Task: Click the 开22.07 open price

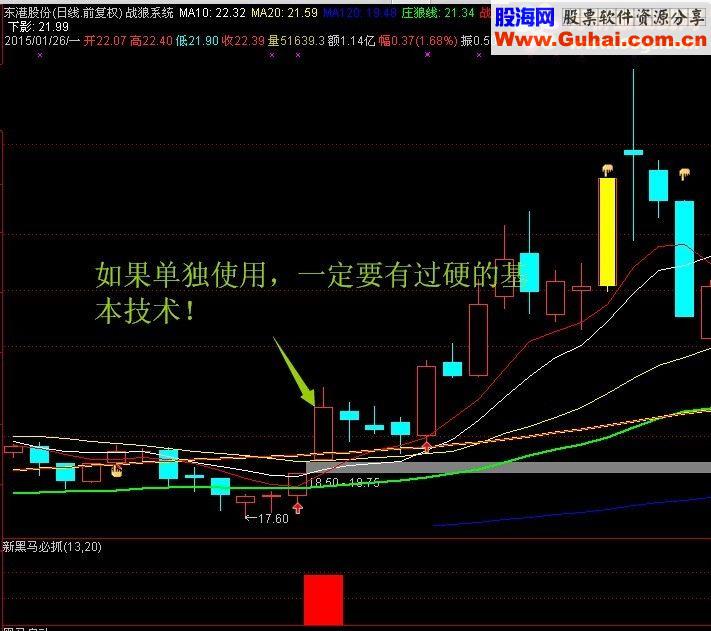Action: coord(105,41)
